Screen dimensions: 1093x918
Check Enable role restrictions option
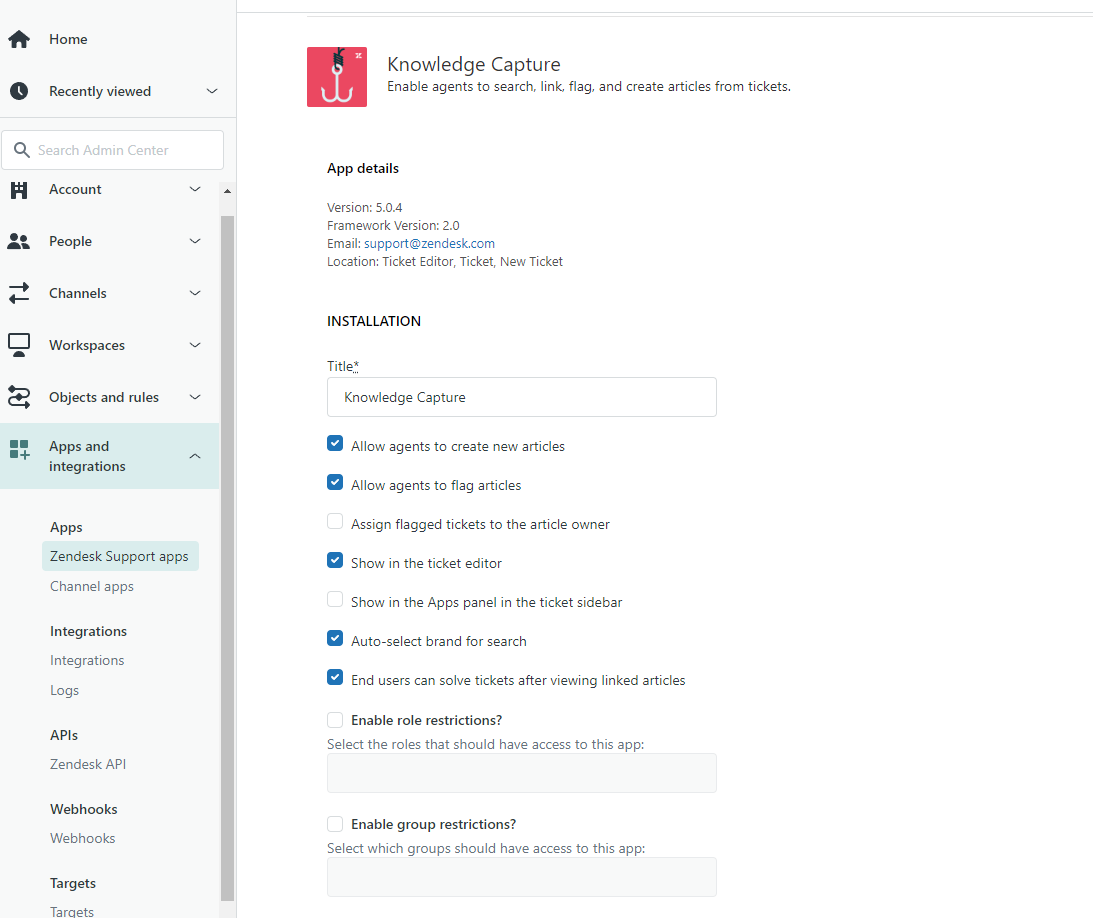pyautogui.click(x=335, y=719)
